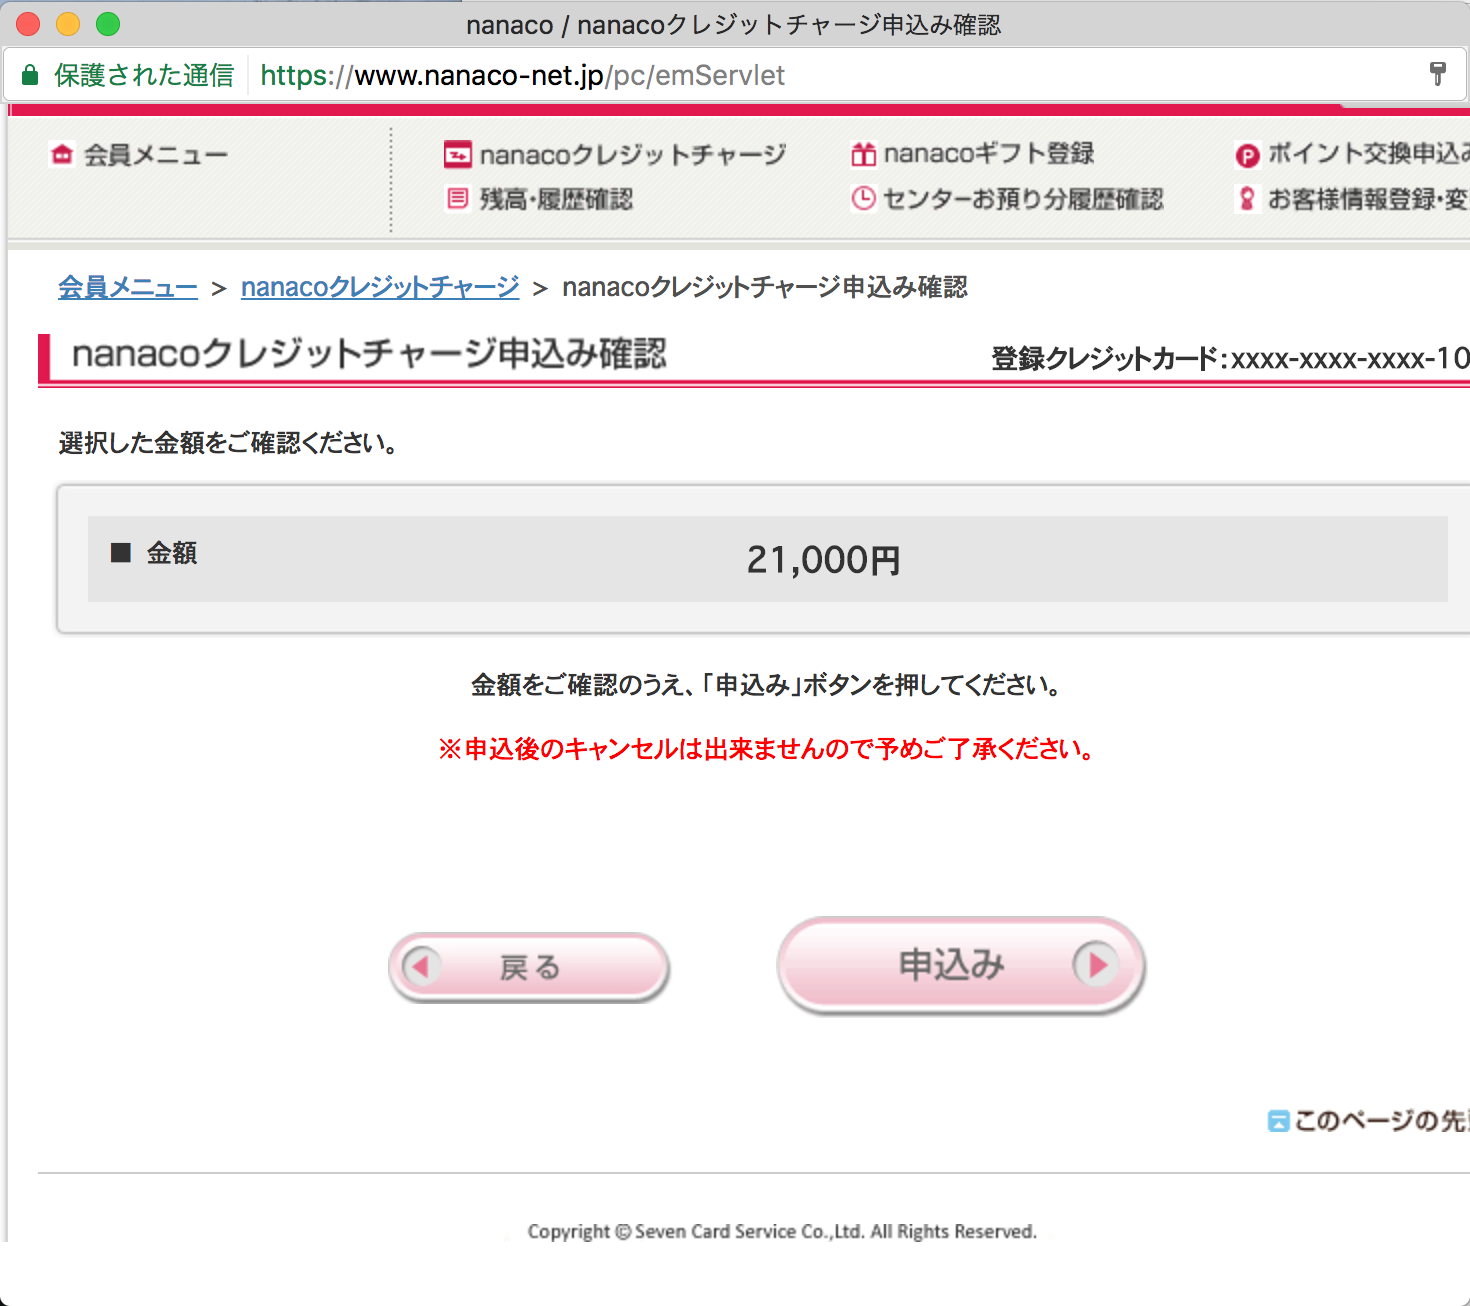Click the green padlock security icon
The height and width of the screenshot is (1306, 1470).
coord(30,75)
